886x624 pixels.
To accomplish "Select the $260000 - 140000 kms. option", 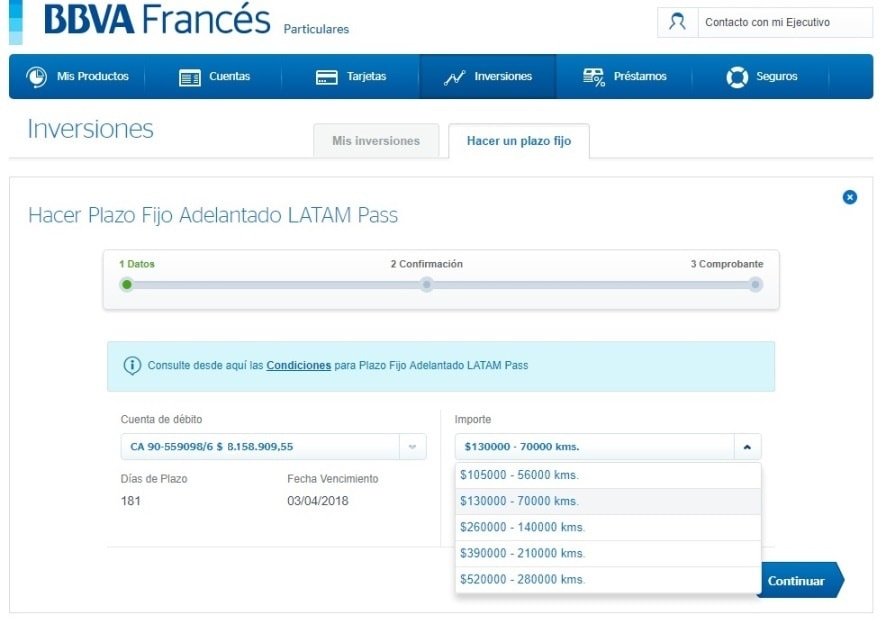I will pos(550,527).
